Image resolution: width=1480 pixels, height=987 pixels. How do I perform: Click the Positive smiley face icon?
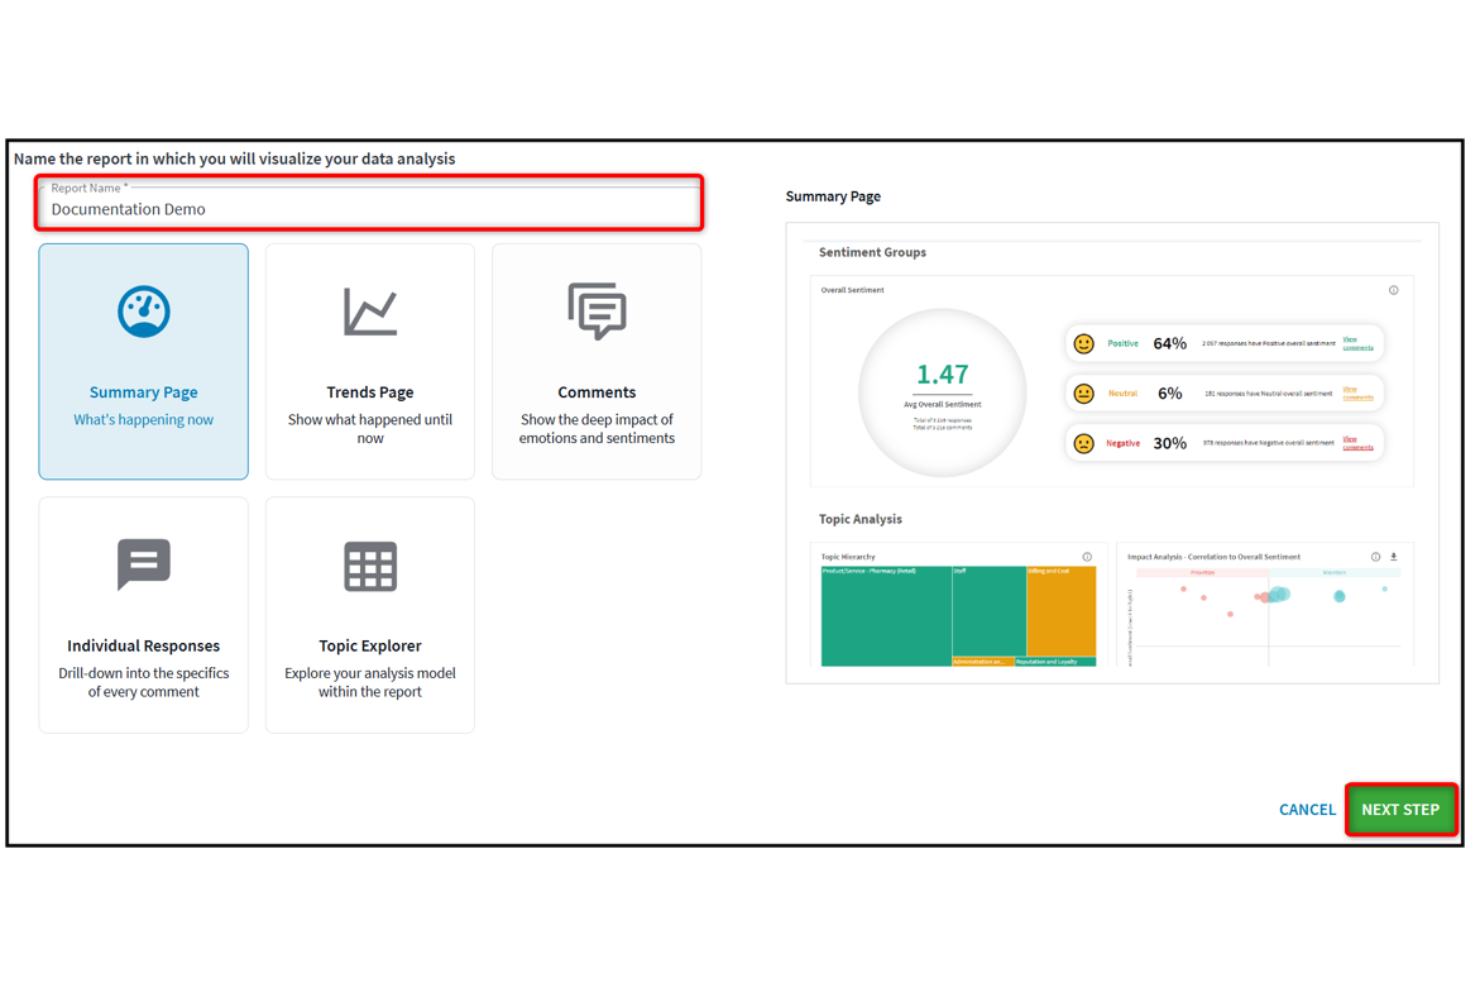point(1084,344)
